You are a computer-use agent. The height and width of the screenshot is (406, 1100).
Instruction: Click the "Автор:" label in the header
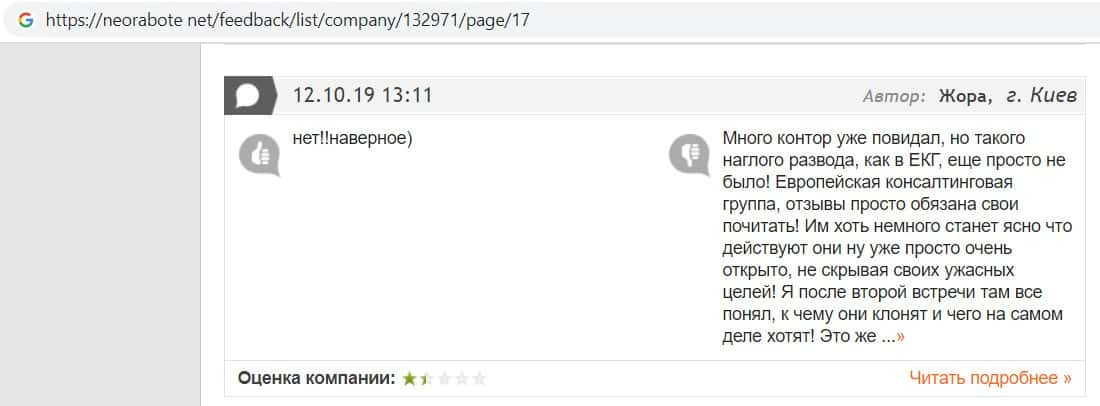894,96
